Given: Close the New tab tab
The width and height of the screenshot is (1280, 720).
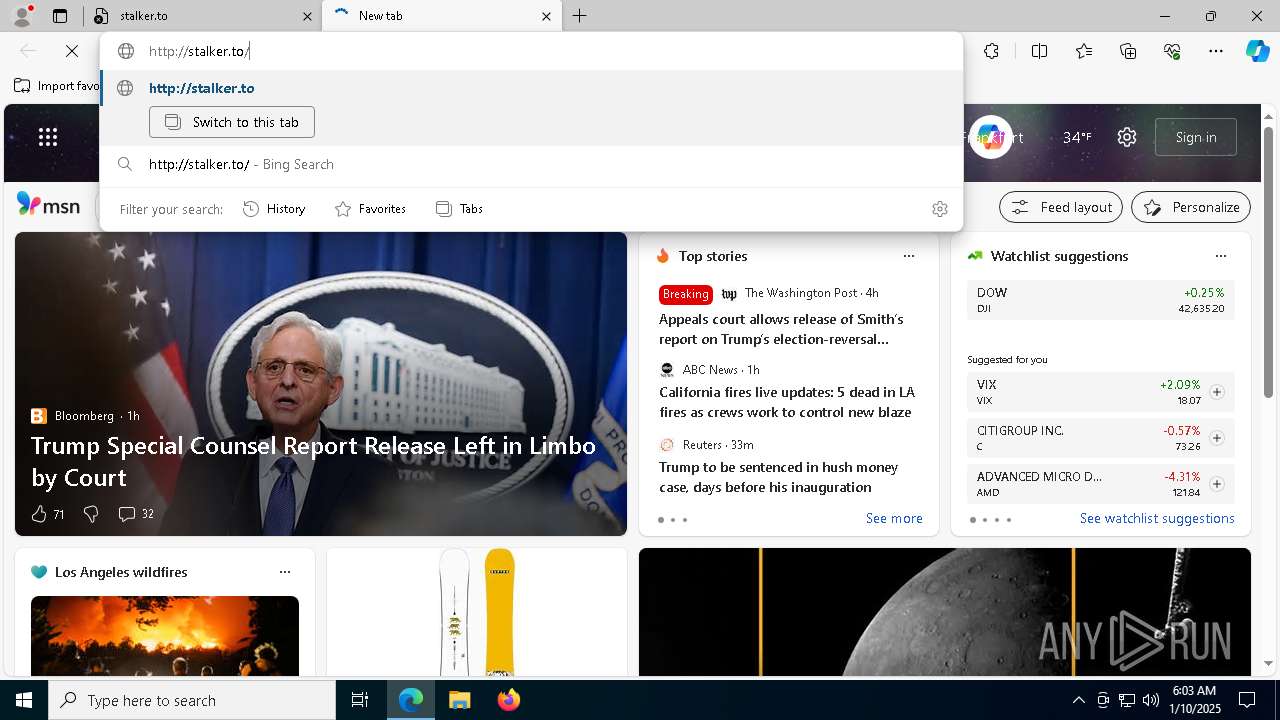Looking at the screenshot, I should tap(546, 16).
